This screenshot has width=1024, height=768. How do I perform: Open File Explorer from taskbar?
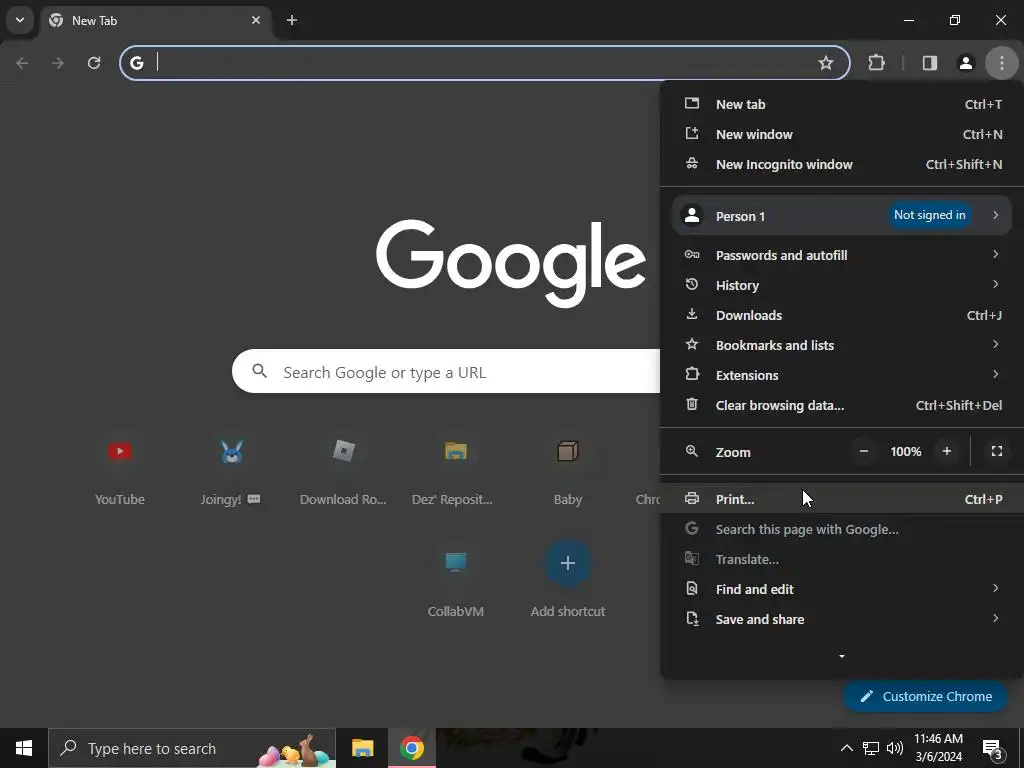(362, 748)
